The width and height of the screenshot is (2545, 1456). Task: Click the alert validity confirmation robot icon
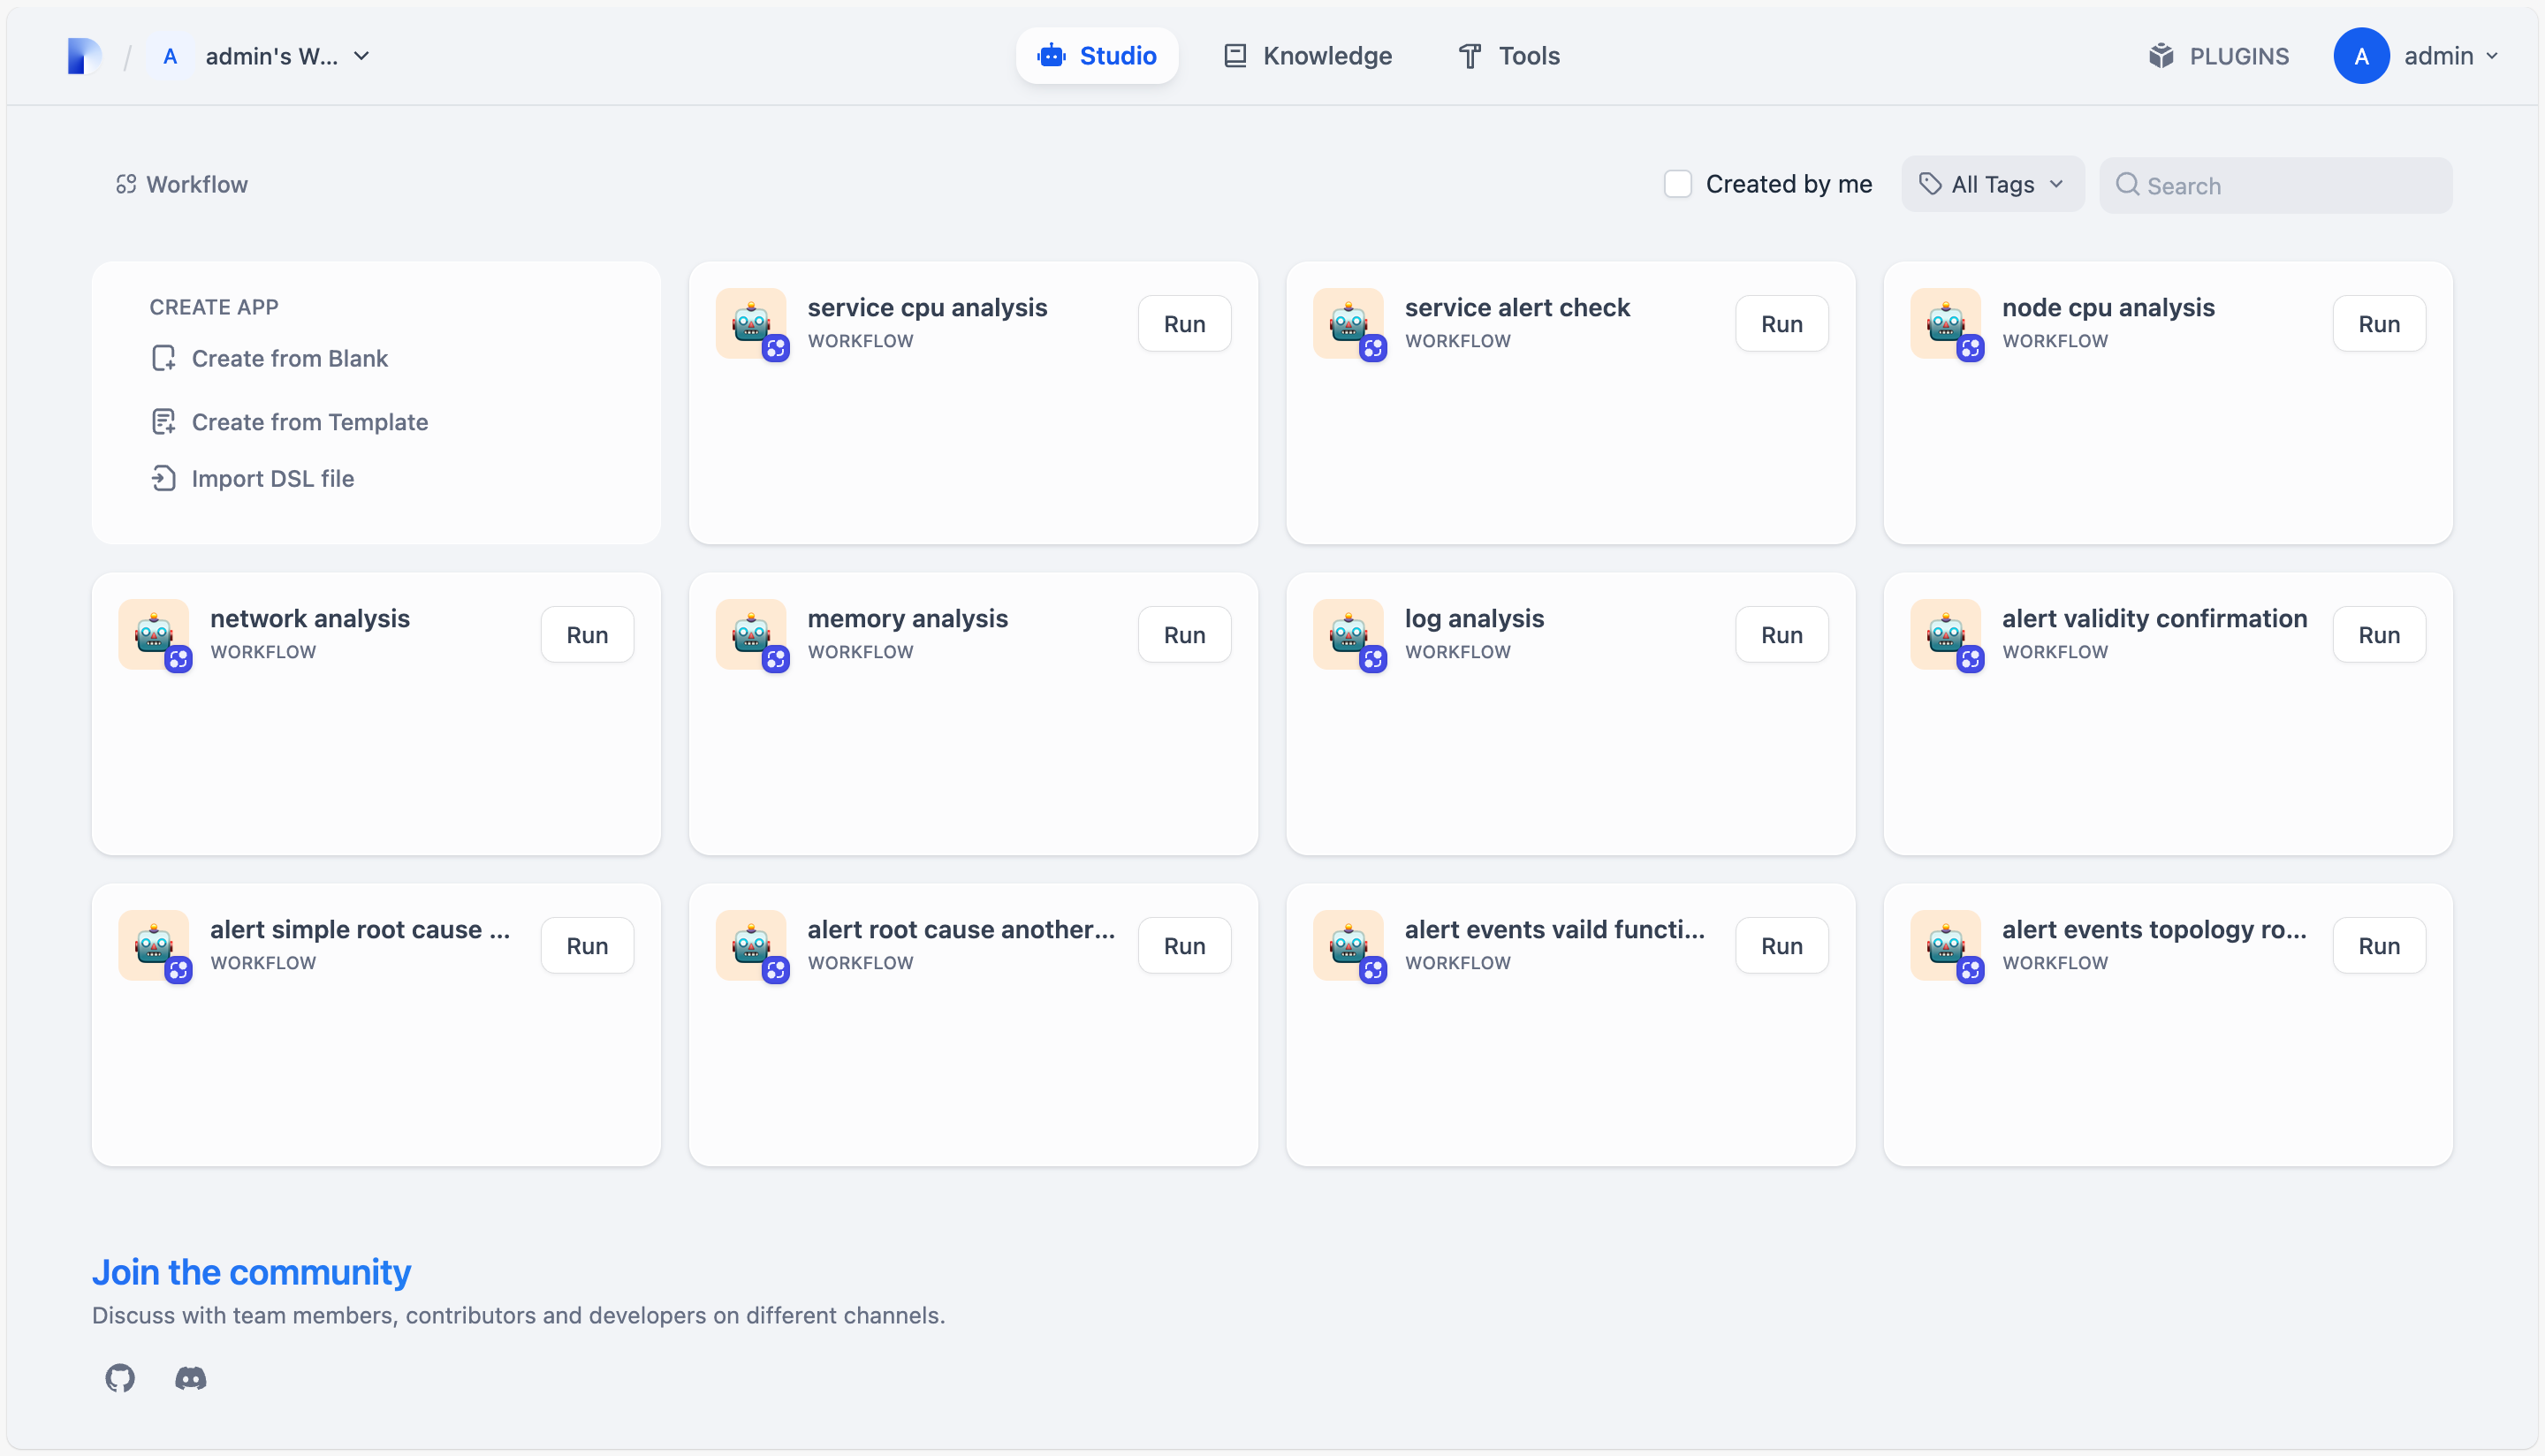click(1945, 635)
